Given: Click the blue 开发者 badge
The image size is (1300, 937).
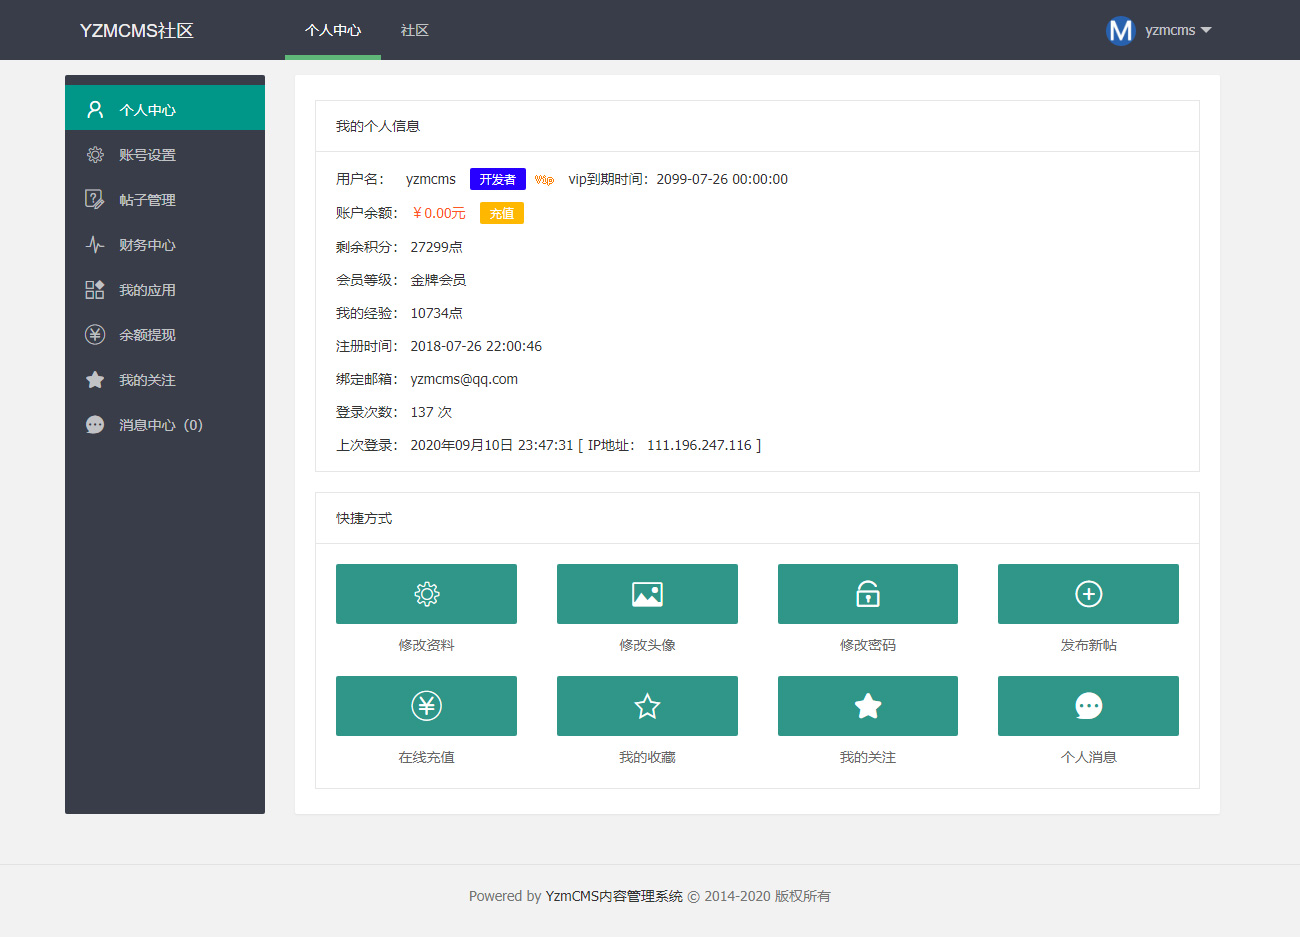Looking at the screenshot, I should click(x=497, y=179).
